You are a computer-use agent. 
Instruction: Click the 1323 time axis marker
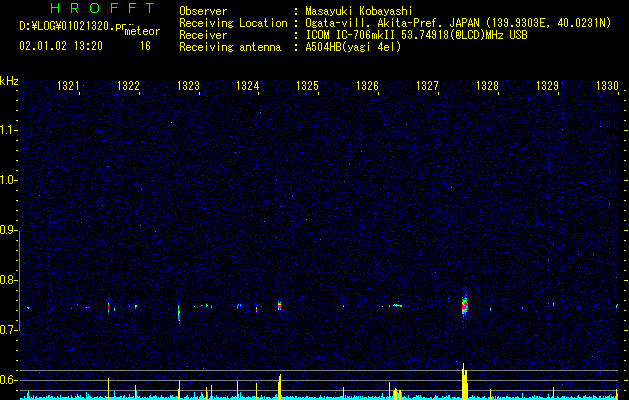click(188, 85)
